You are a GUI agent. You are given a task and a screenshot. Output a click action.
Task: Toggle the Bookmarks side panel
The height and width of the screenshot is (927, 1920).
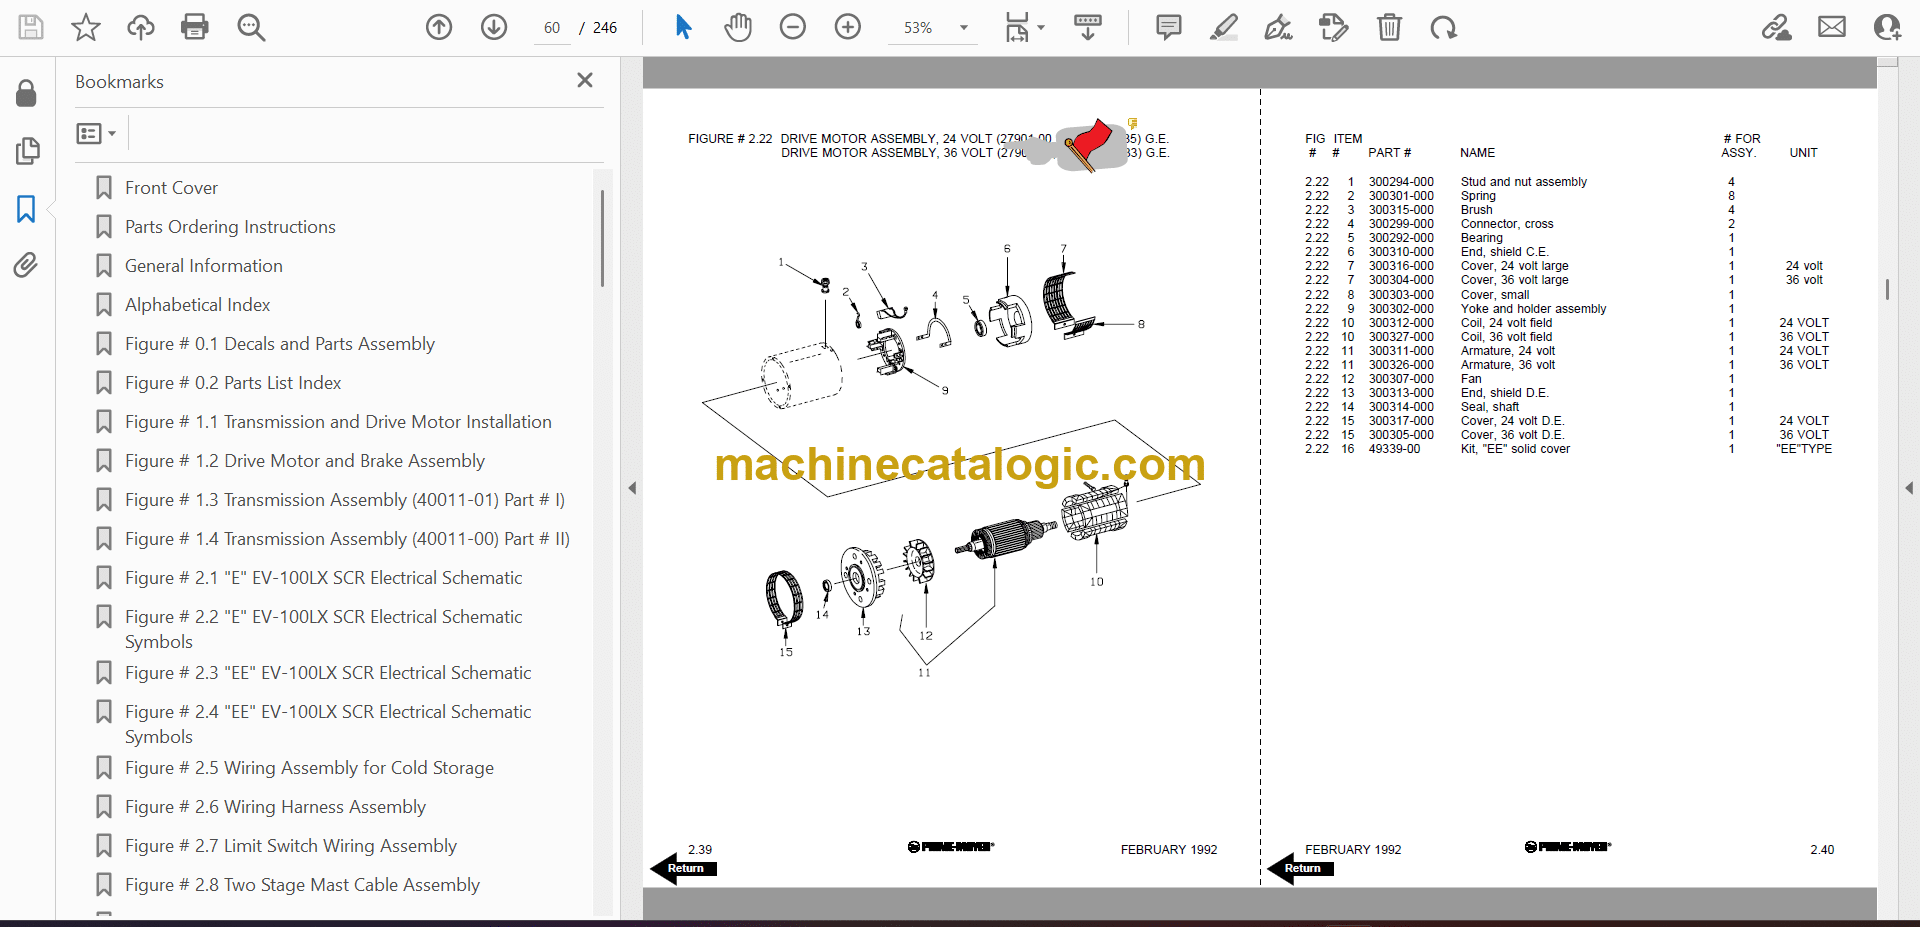27,209
